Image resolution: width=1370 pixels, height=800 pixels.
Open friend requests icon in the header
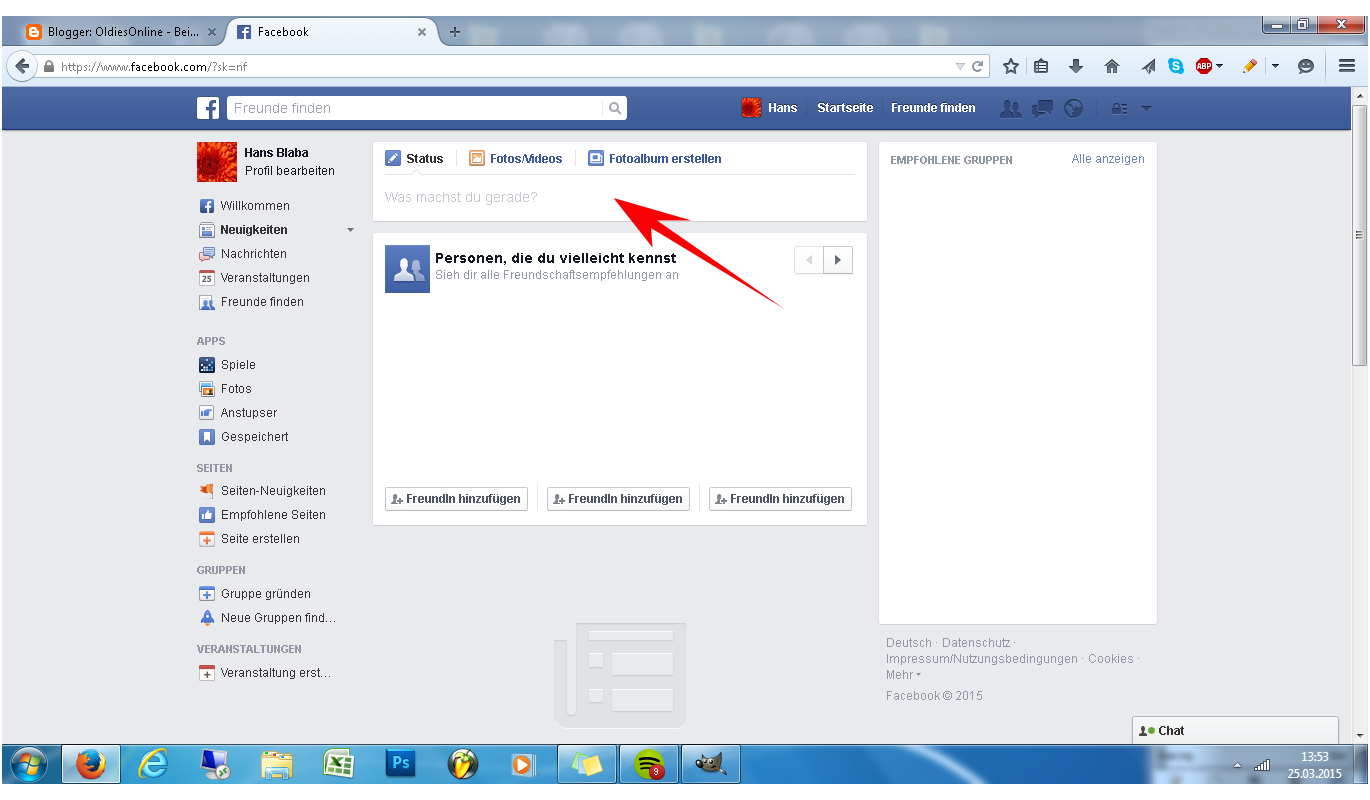[1011, 108]
